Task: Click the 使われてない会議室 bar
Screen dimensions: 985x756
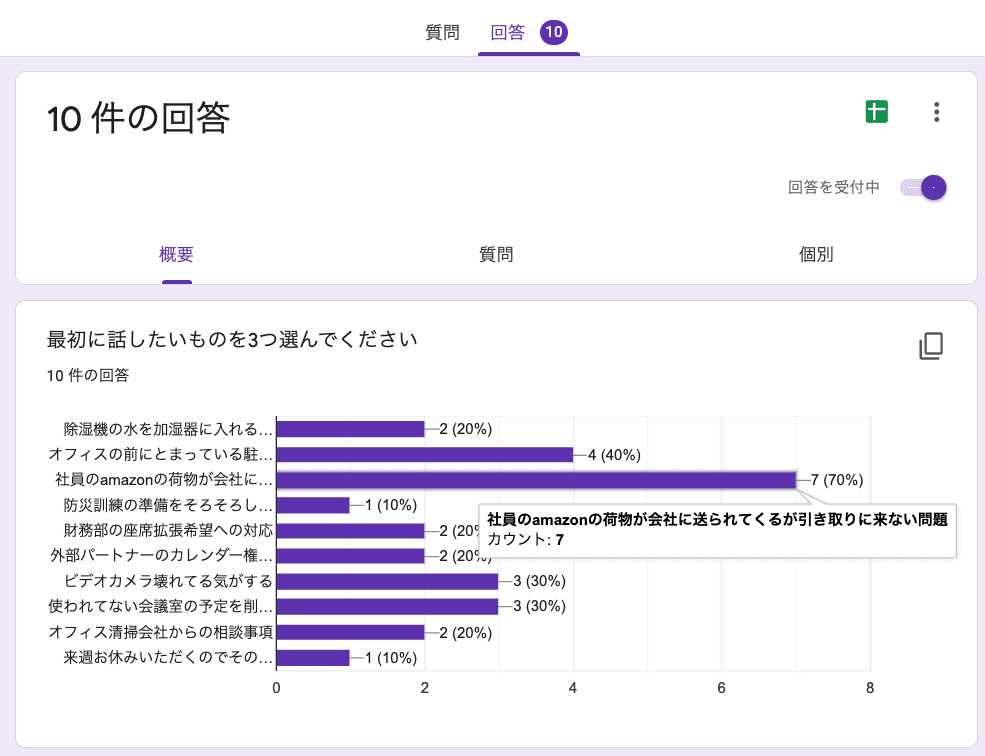Action: 387,606
